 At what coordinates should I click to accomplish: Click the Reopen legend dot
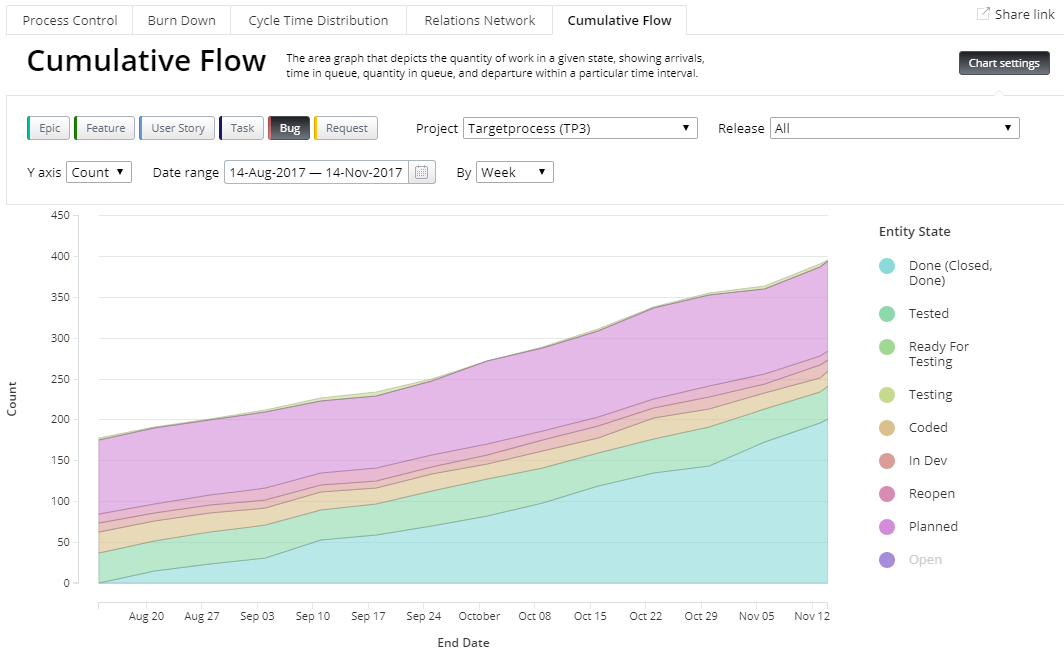tap(887, 493)
